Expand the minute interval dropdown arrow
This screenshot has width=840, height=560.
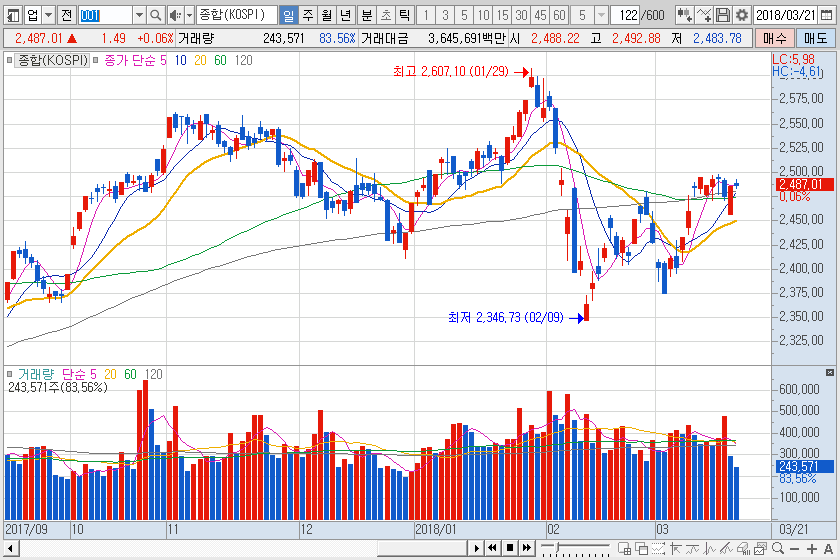(x=600, y=15)
